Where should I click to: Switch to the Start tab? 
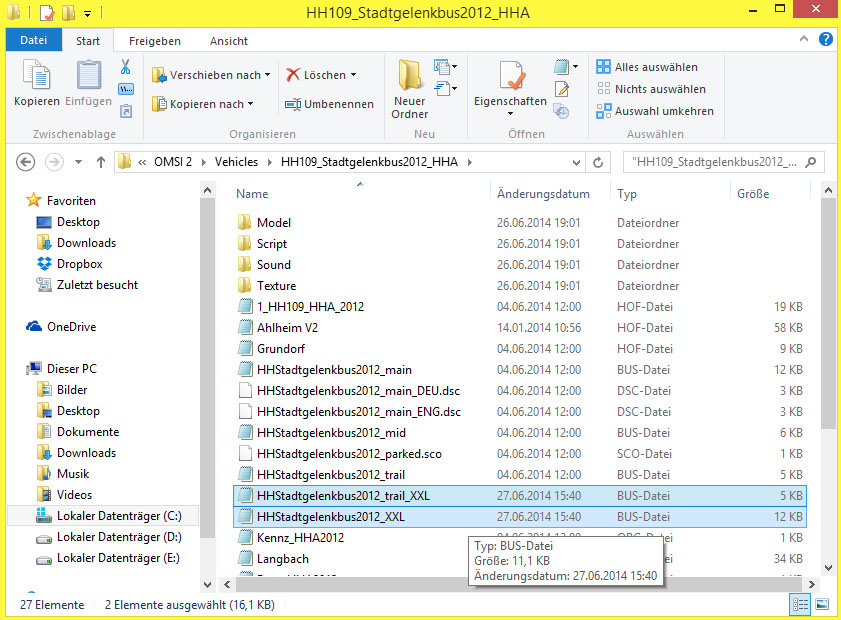pyautogui.click(x=88, y=41)
